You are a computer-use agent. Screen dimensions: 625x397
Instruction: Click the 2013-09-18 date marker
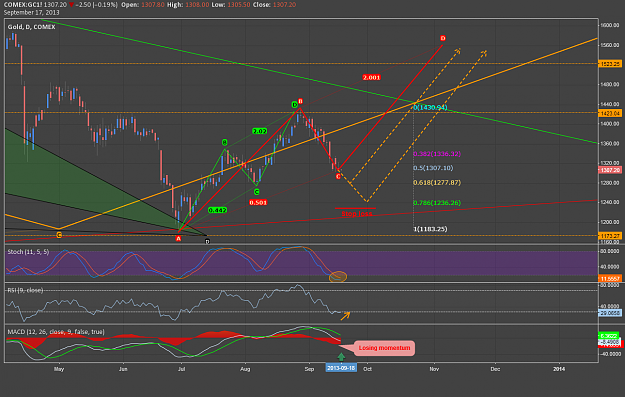341,368
